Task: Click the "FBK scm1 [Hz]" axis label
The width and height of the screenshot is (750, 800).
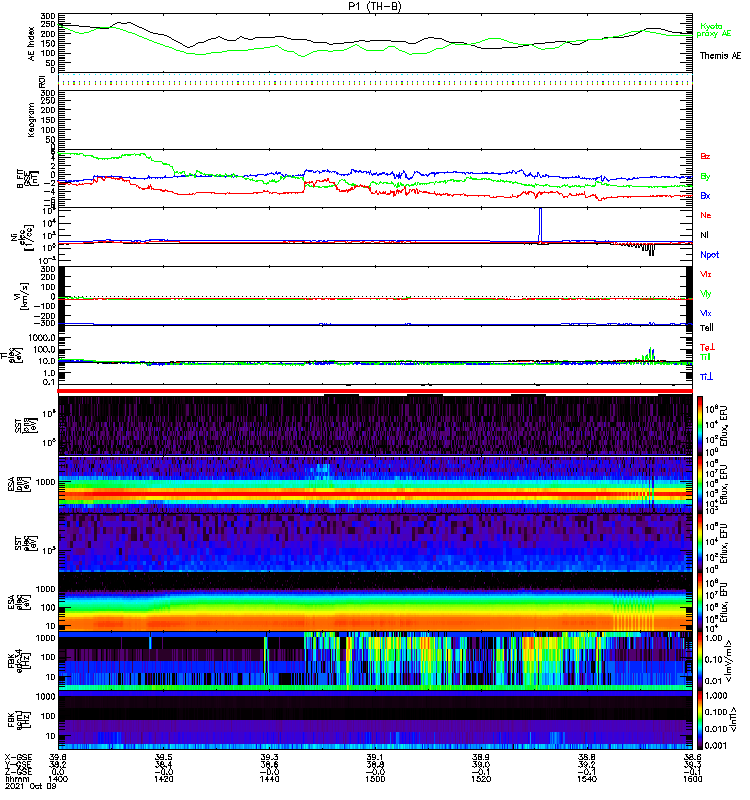Action: (x=18, y=720)
